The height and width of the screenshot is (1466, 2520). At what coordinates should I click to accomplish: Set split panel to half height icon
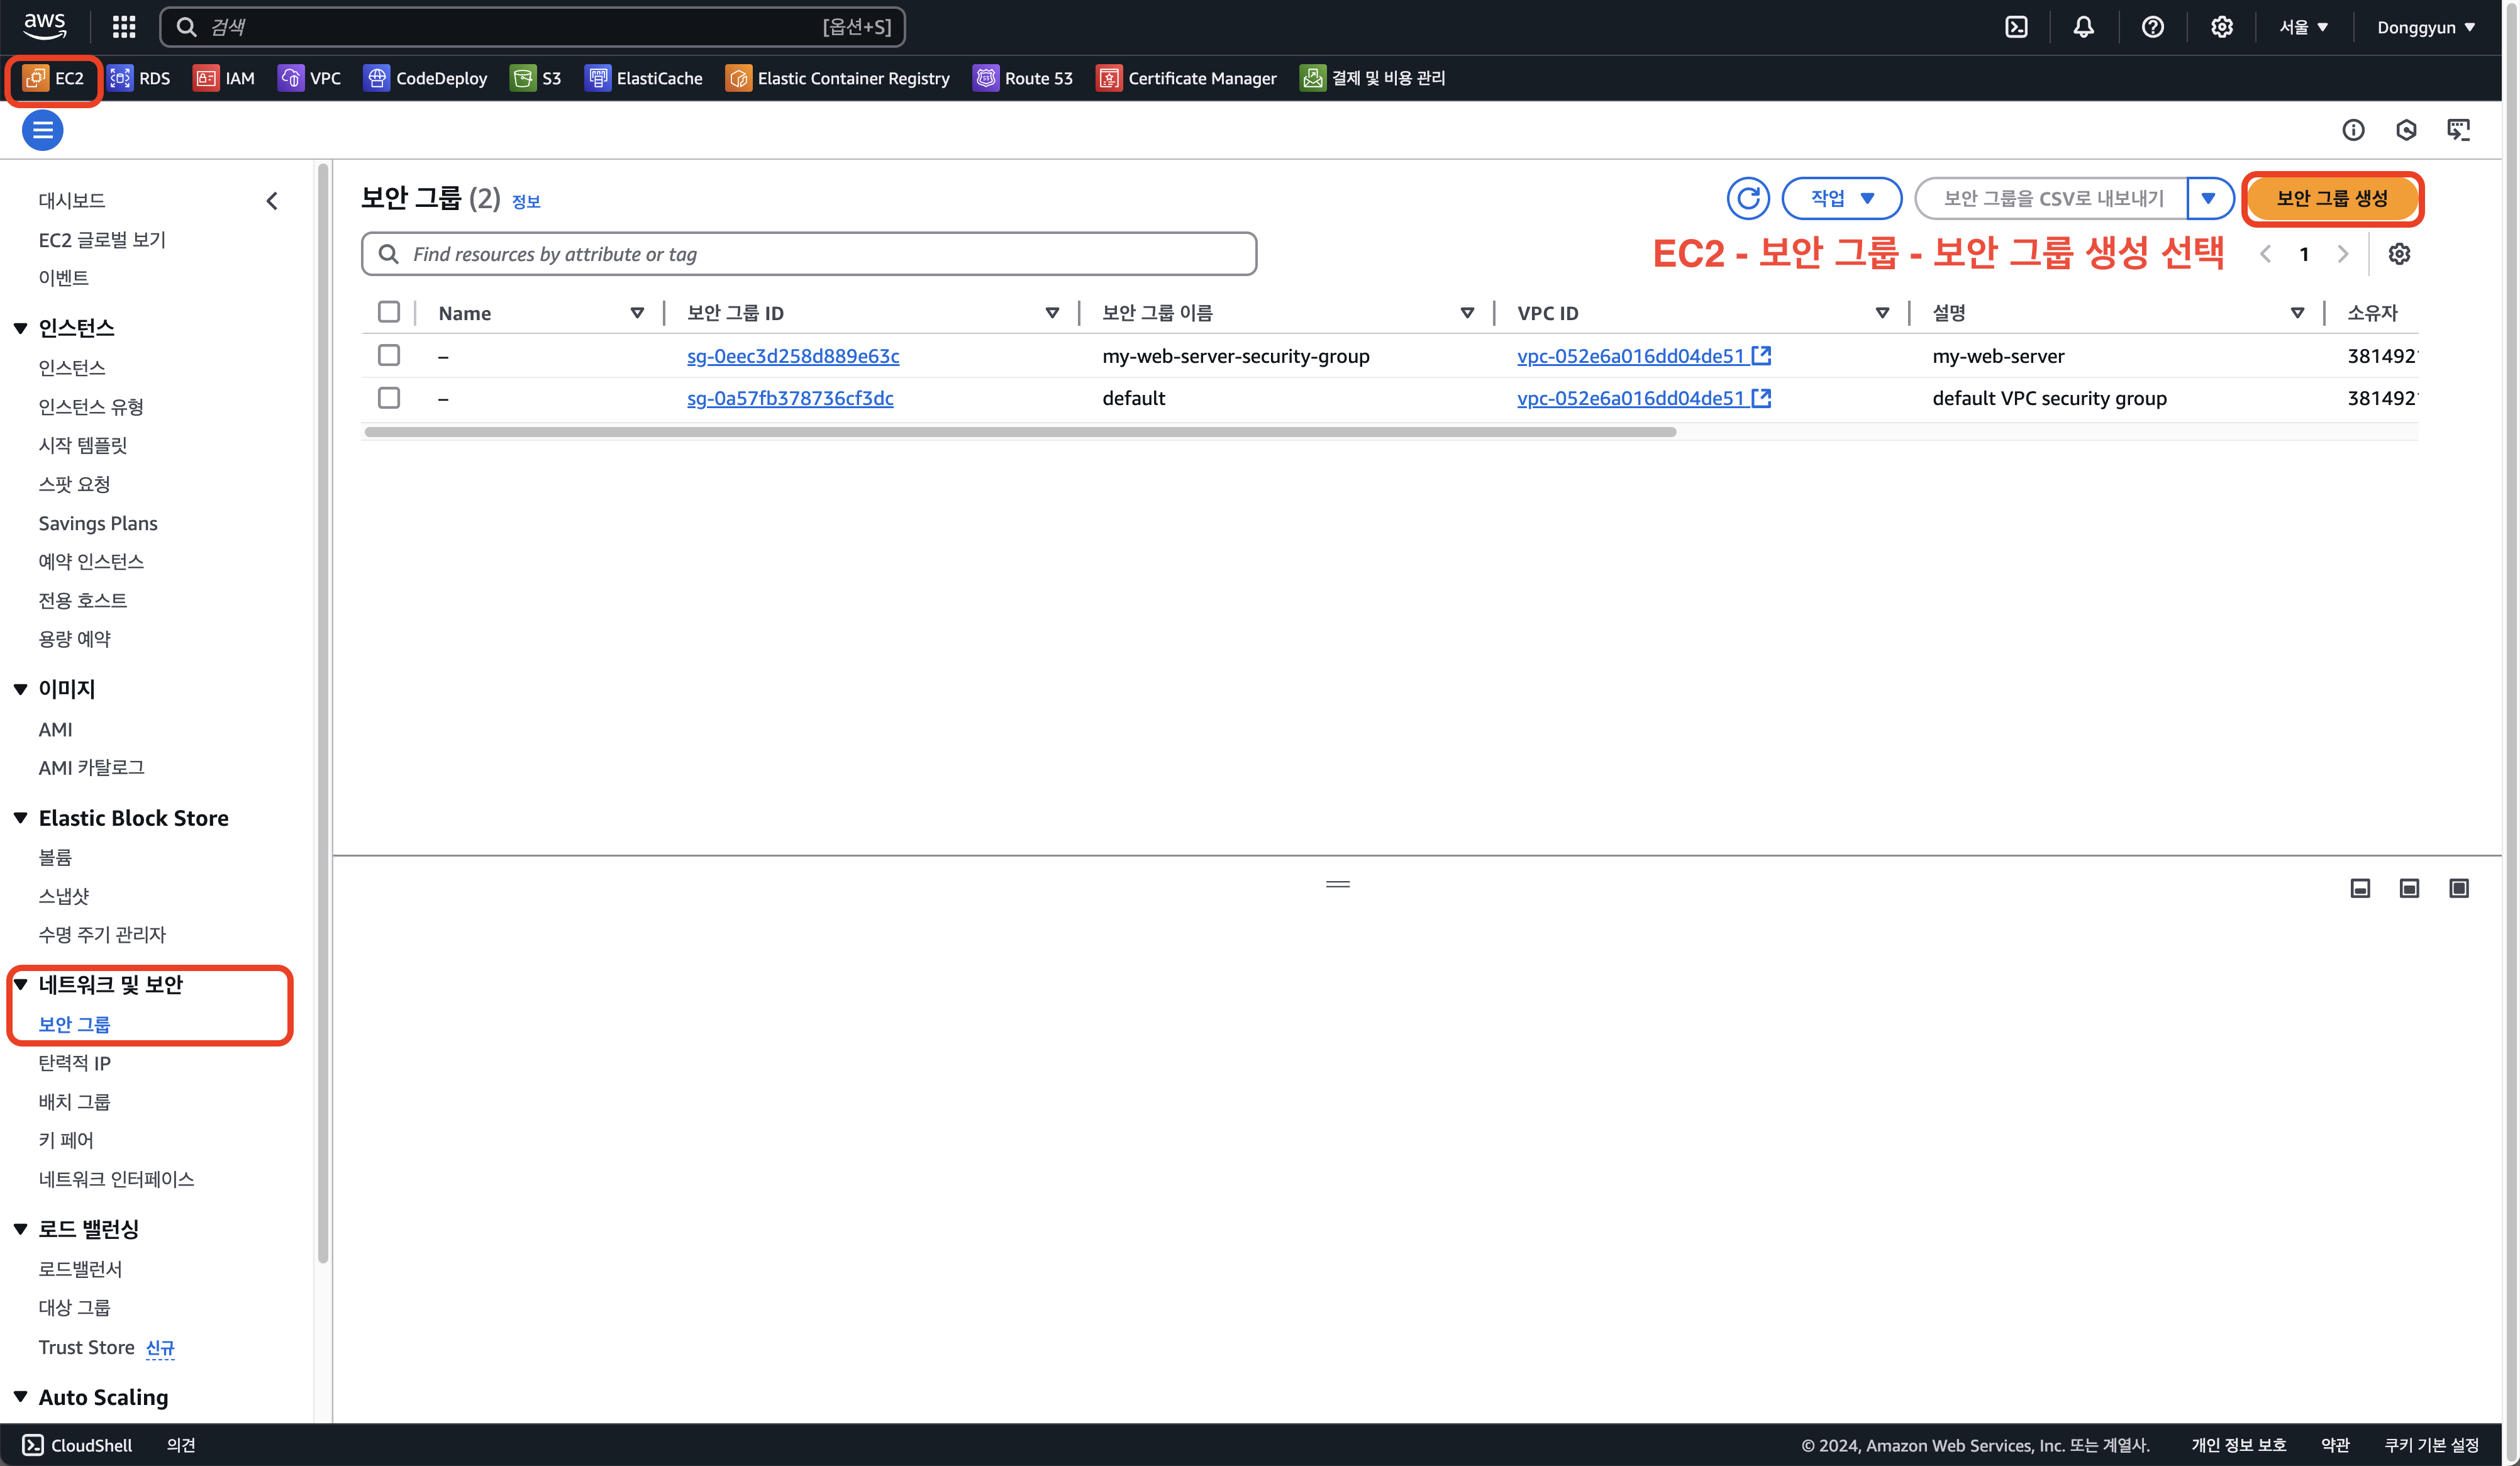point(2409,888)
